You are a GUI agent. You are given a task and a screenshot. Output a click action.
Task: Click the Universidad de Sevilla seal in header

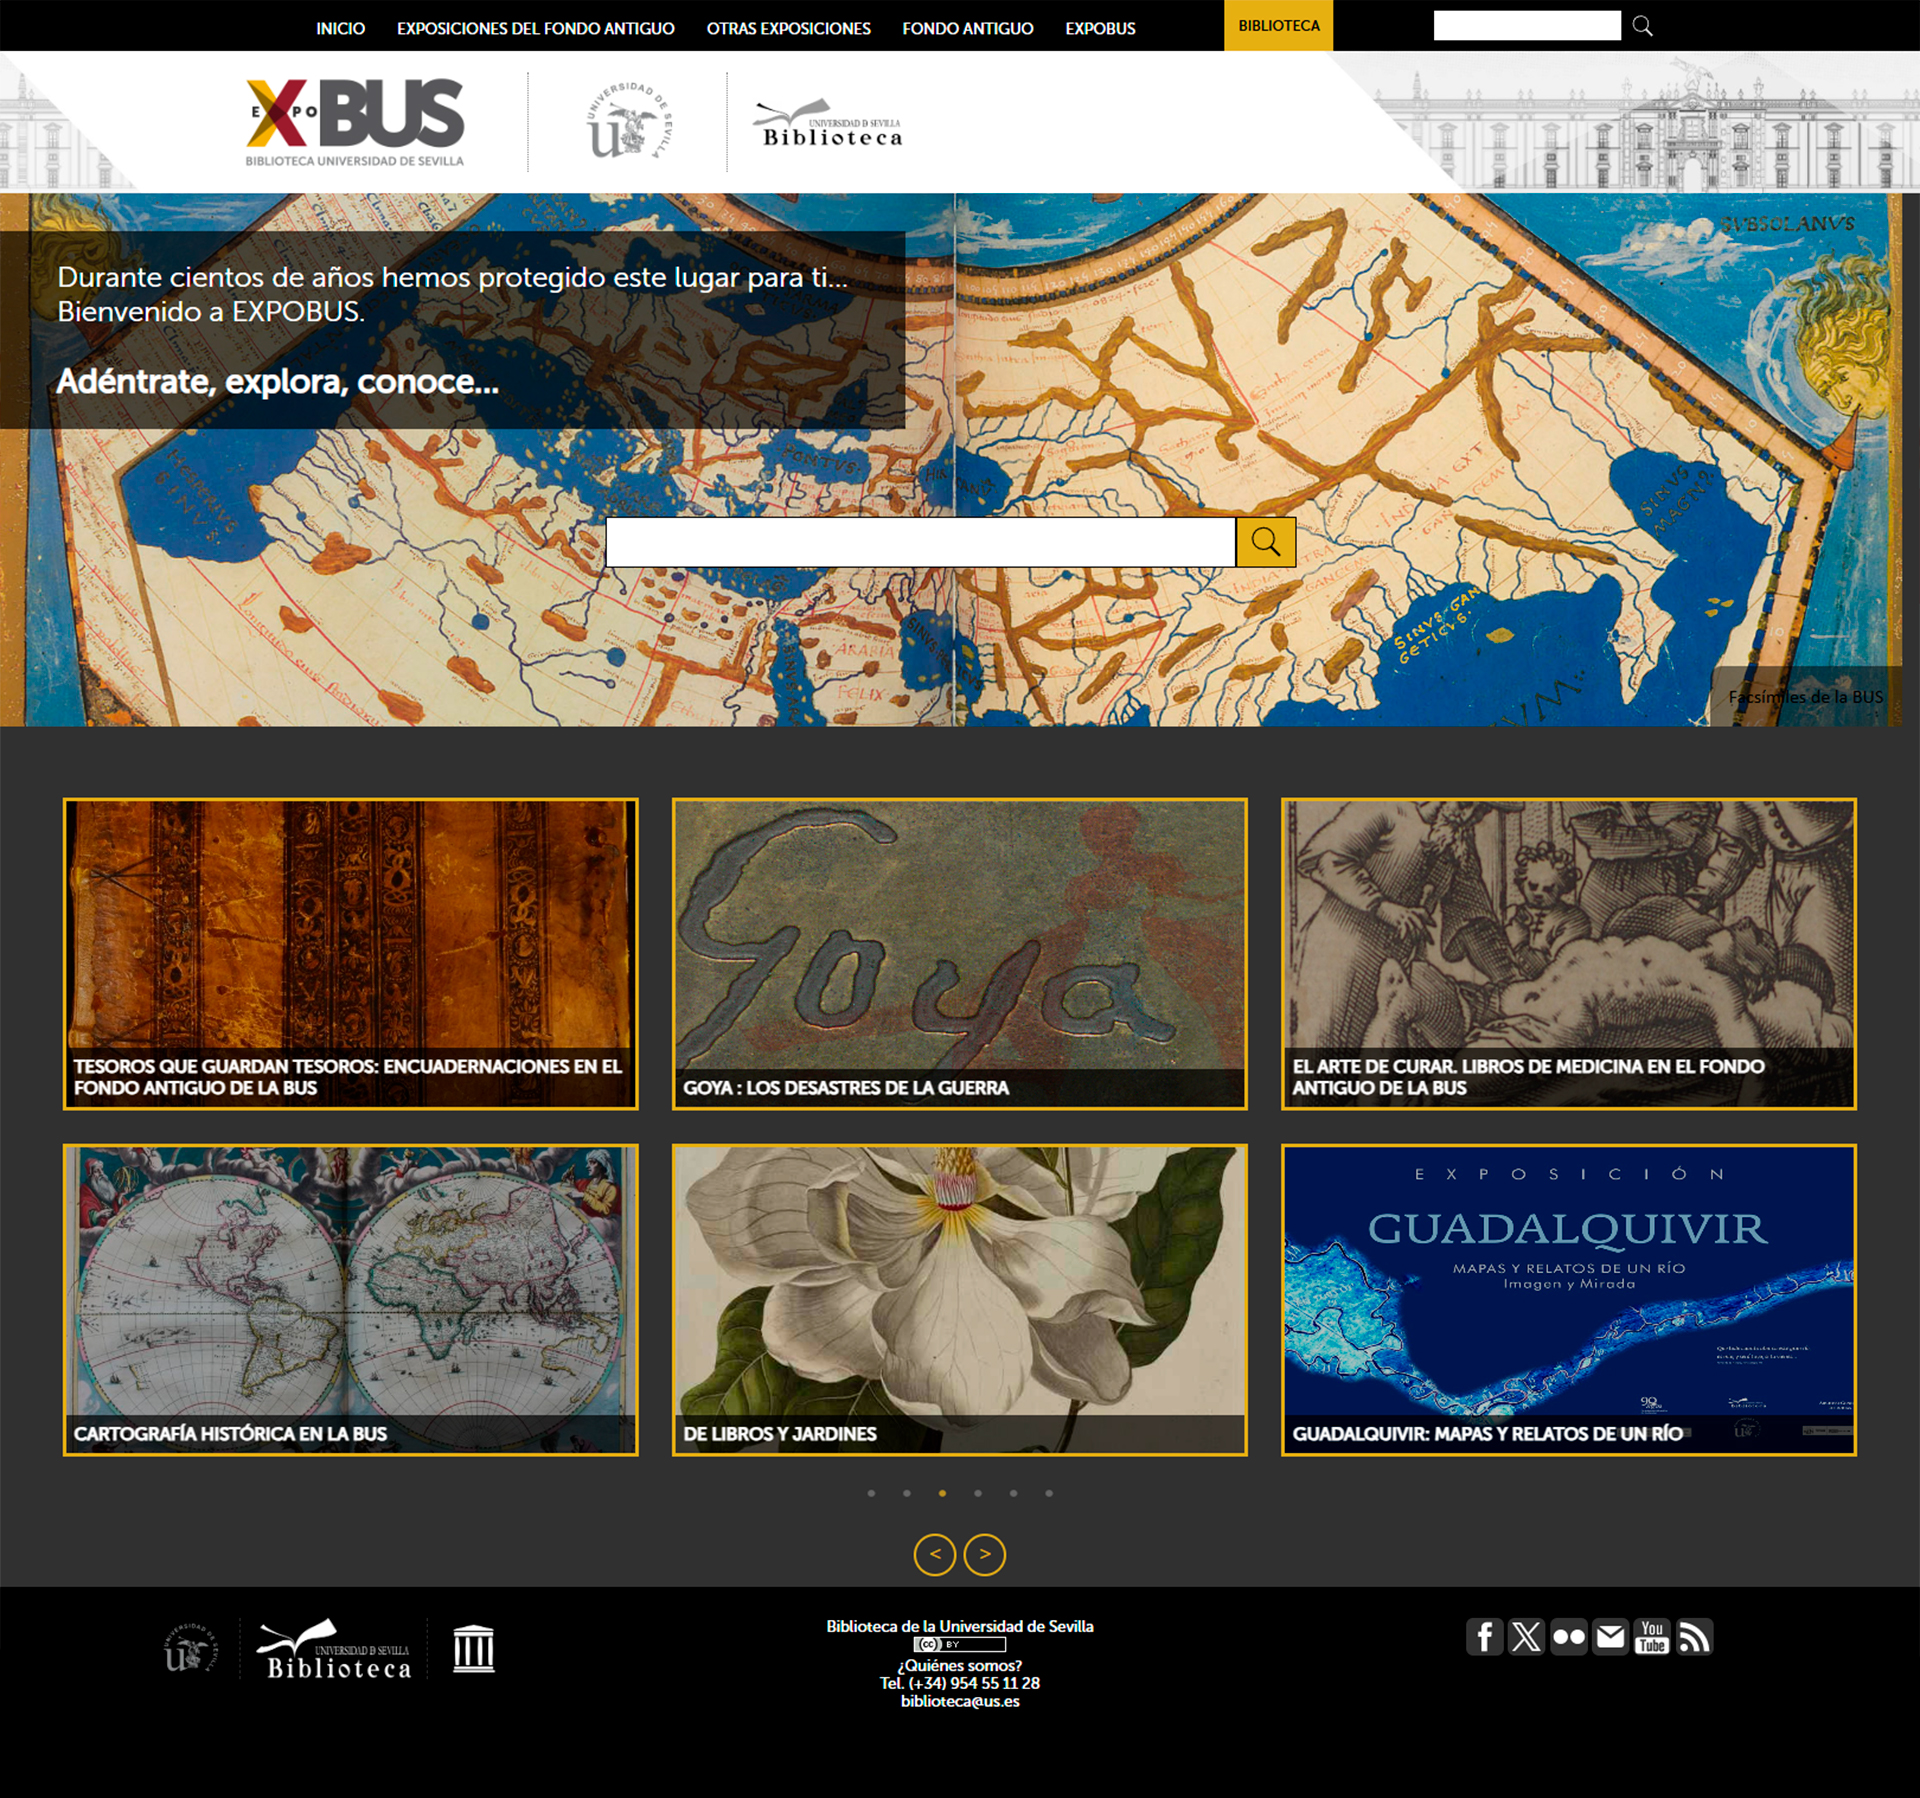(x=629, y=122)
